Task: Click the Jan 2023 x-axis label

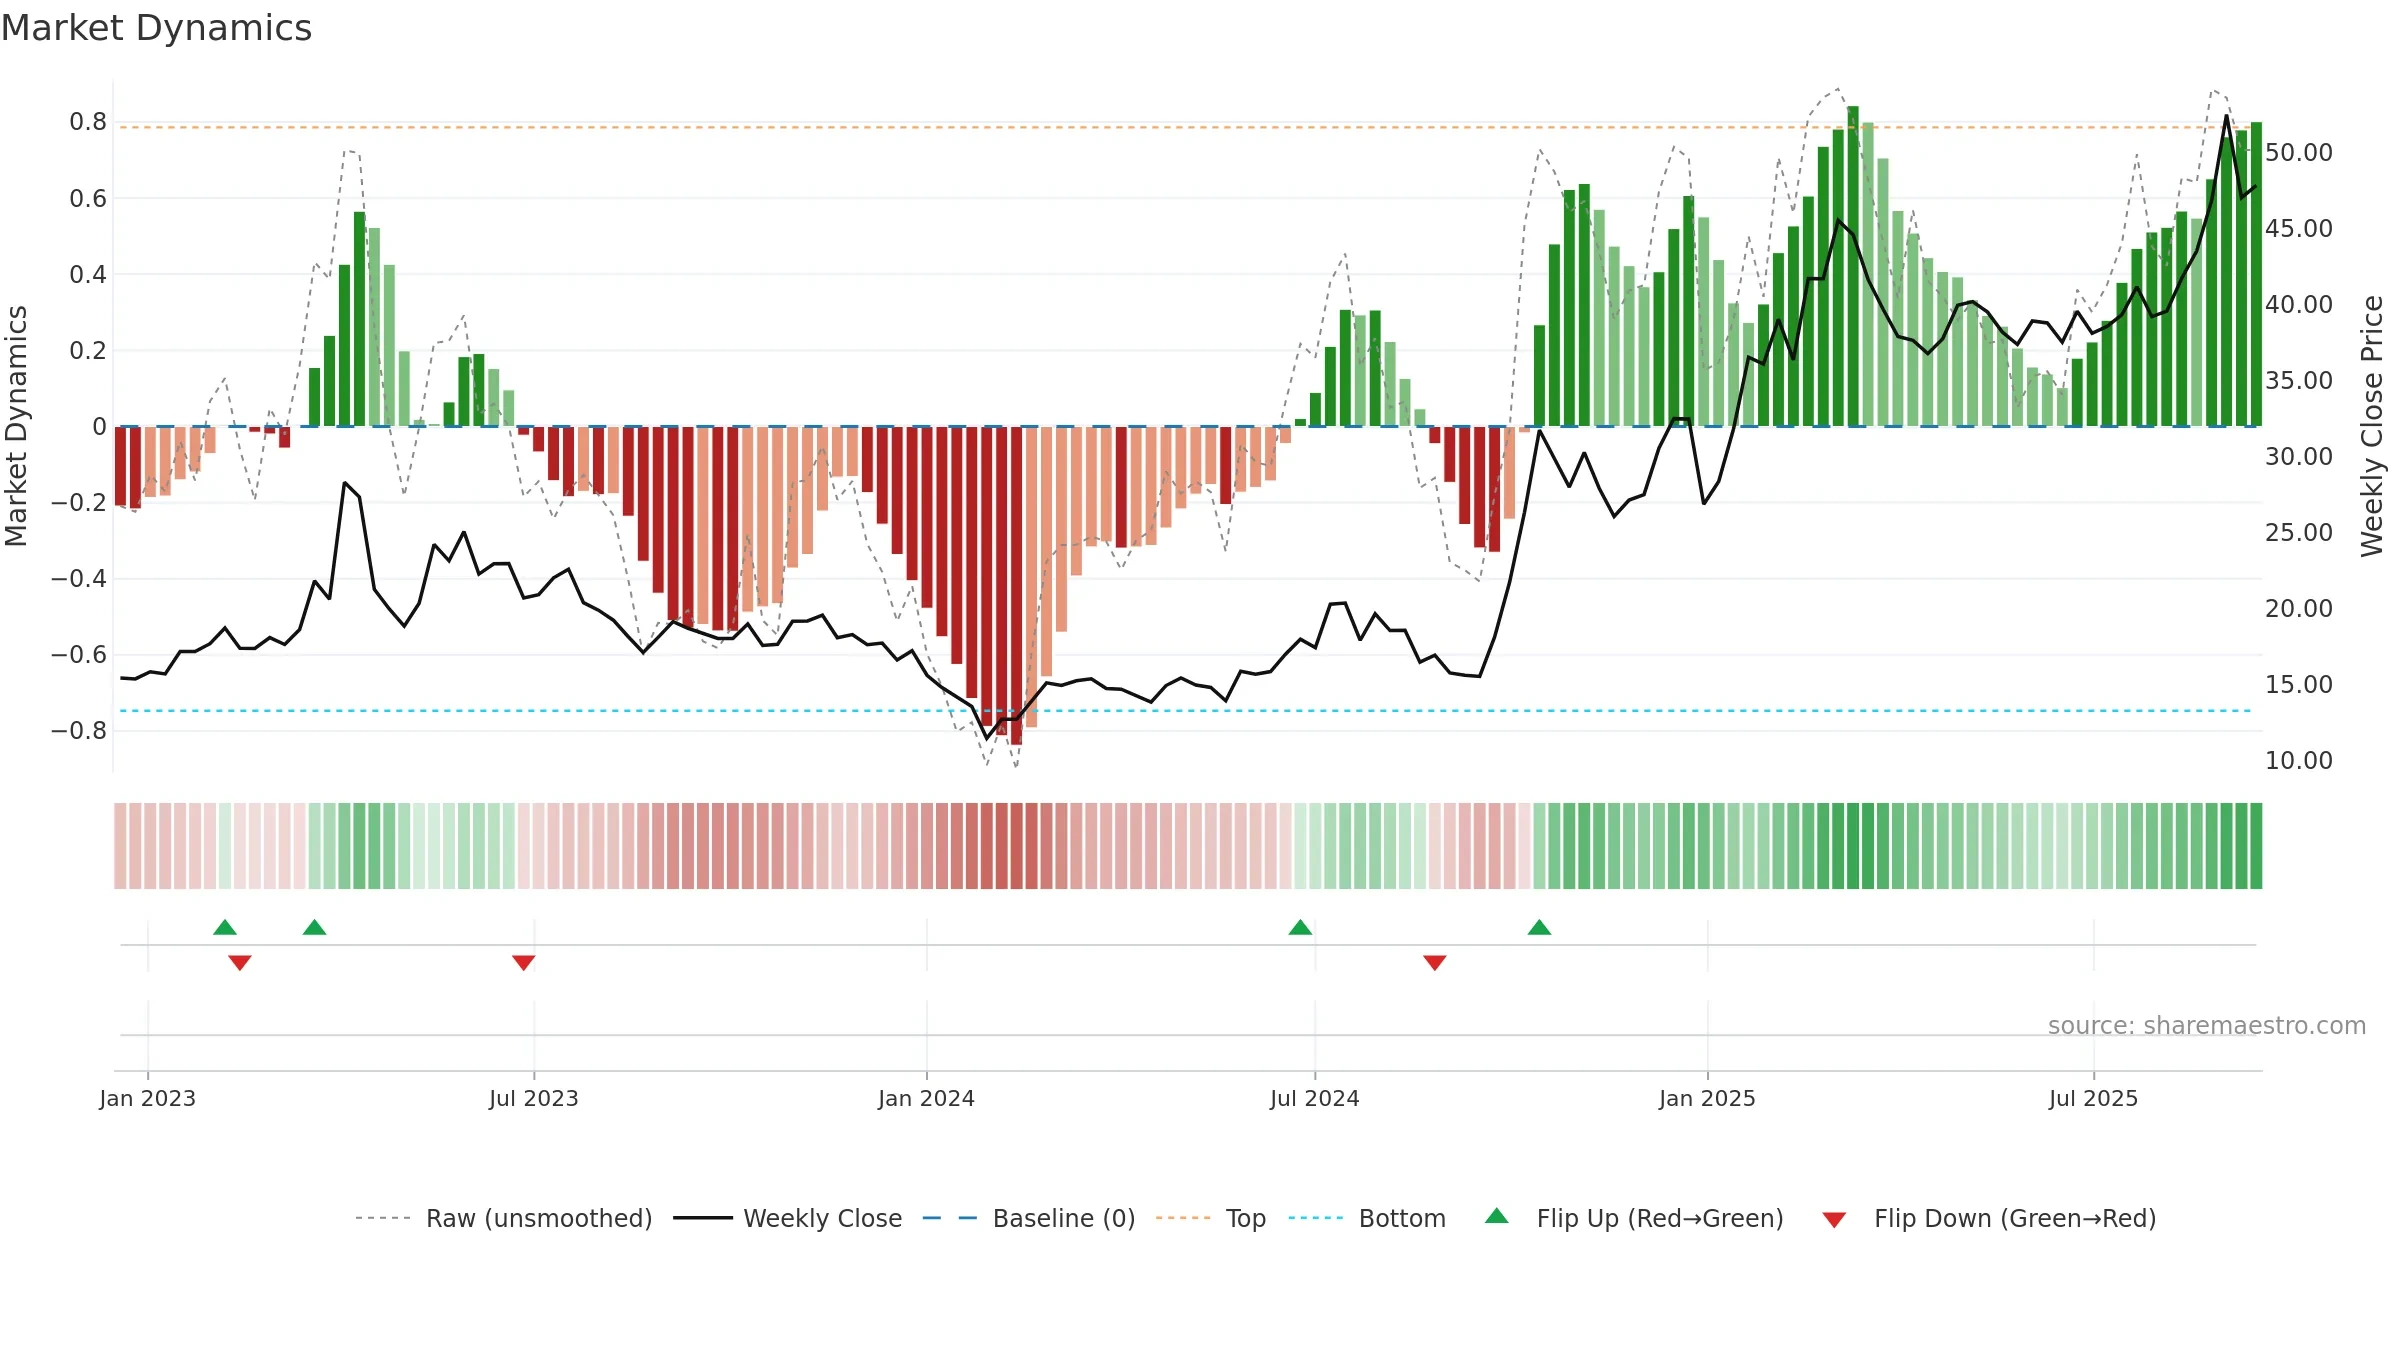Action: [x=148, y=1098]
